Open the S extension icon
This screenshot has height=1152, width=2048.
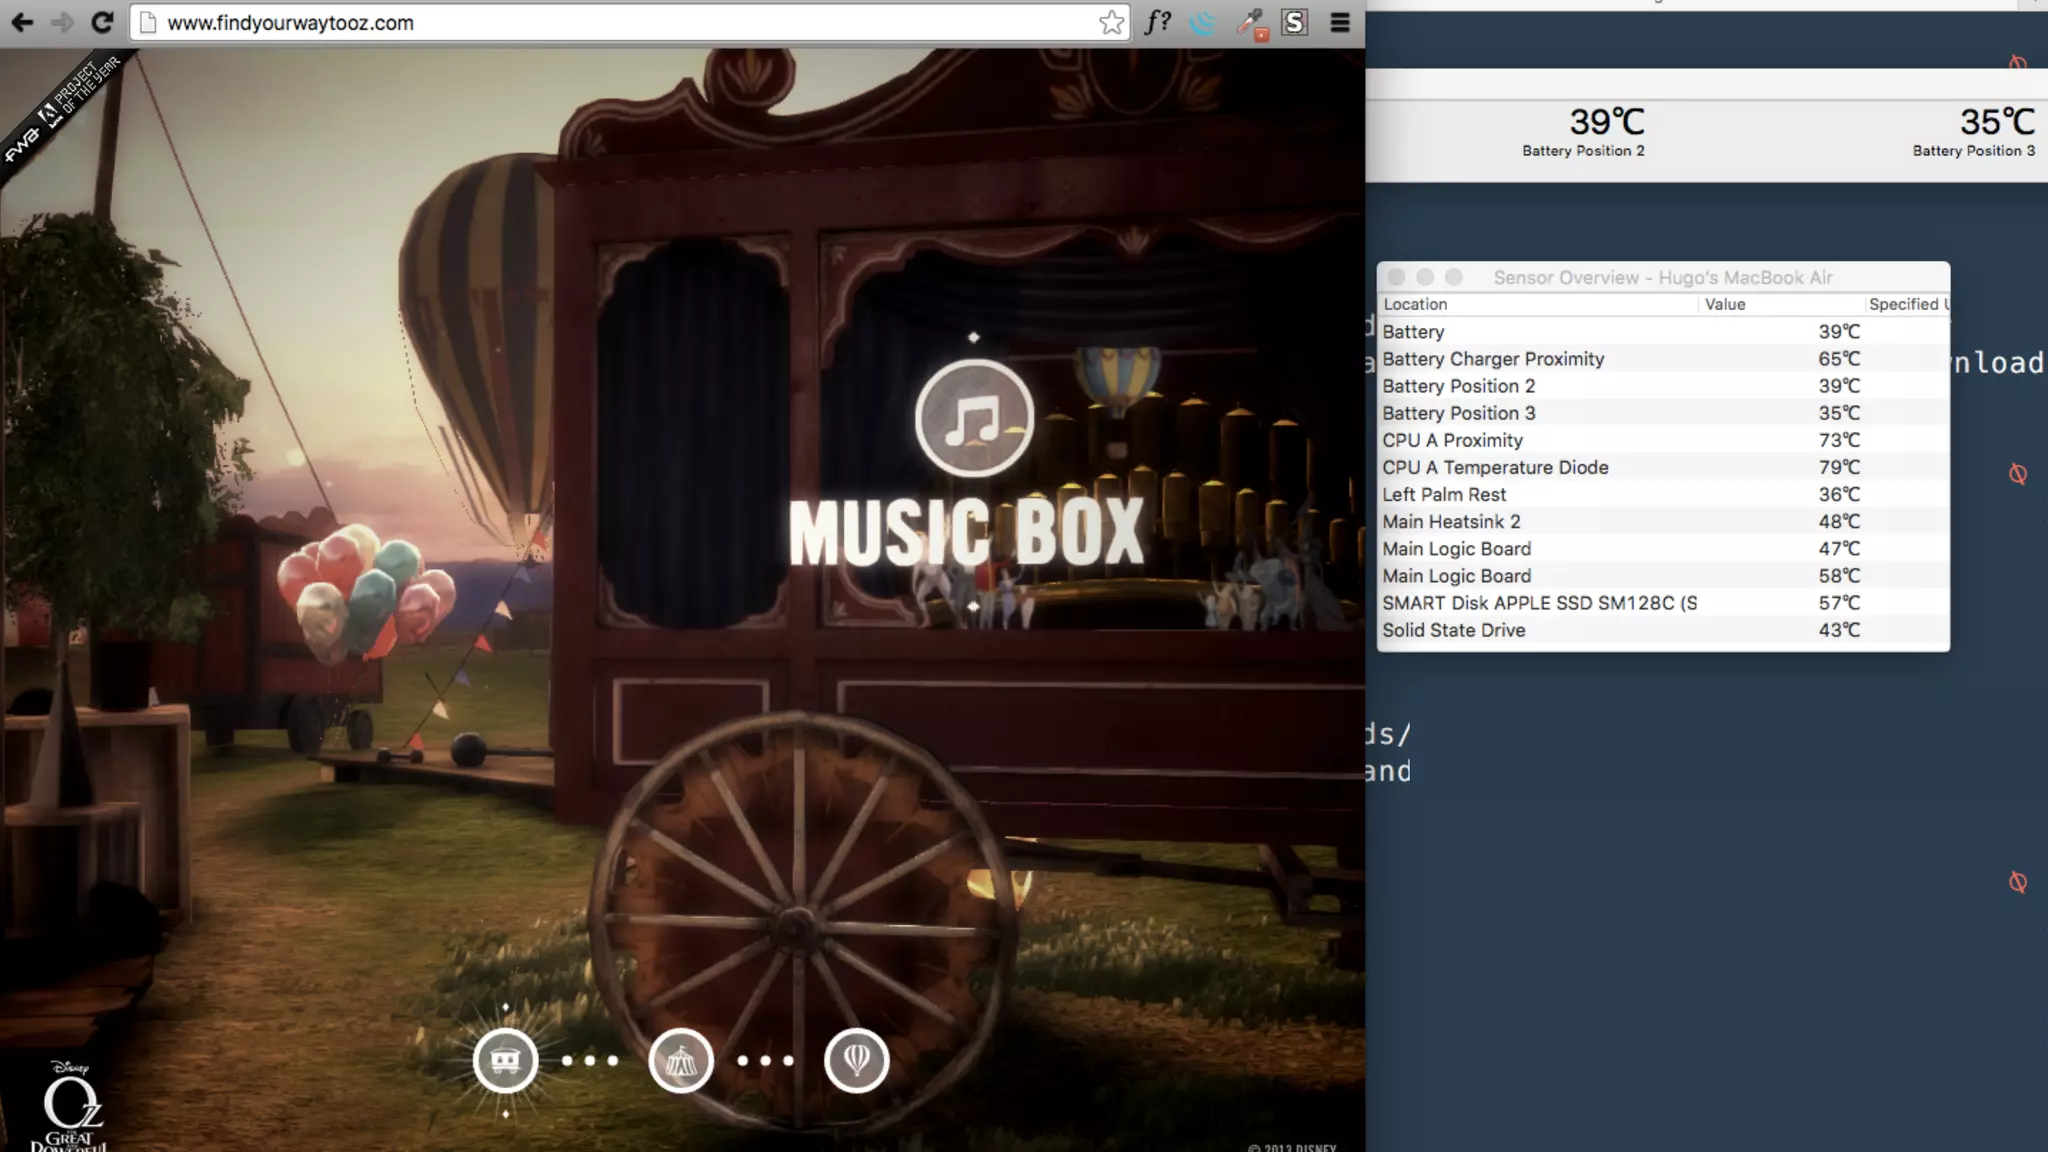(x=1295, y=22)
